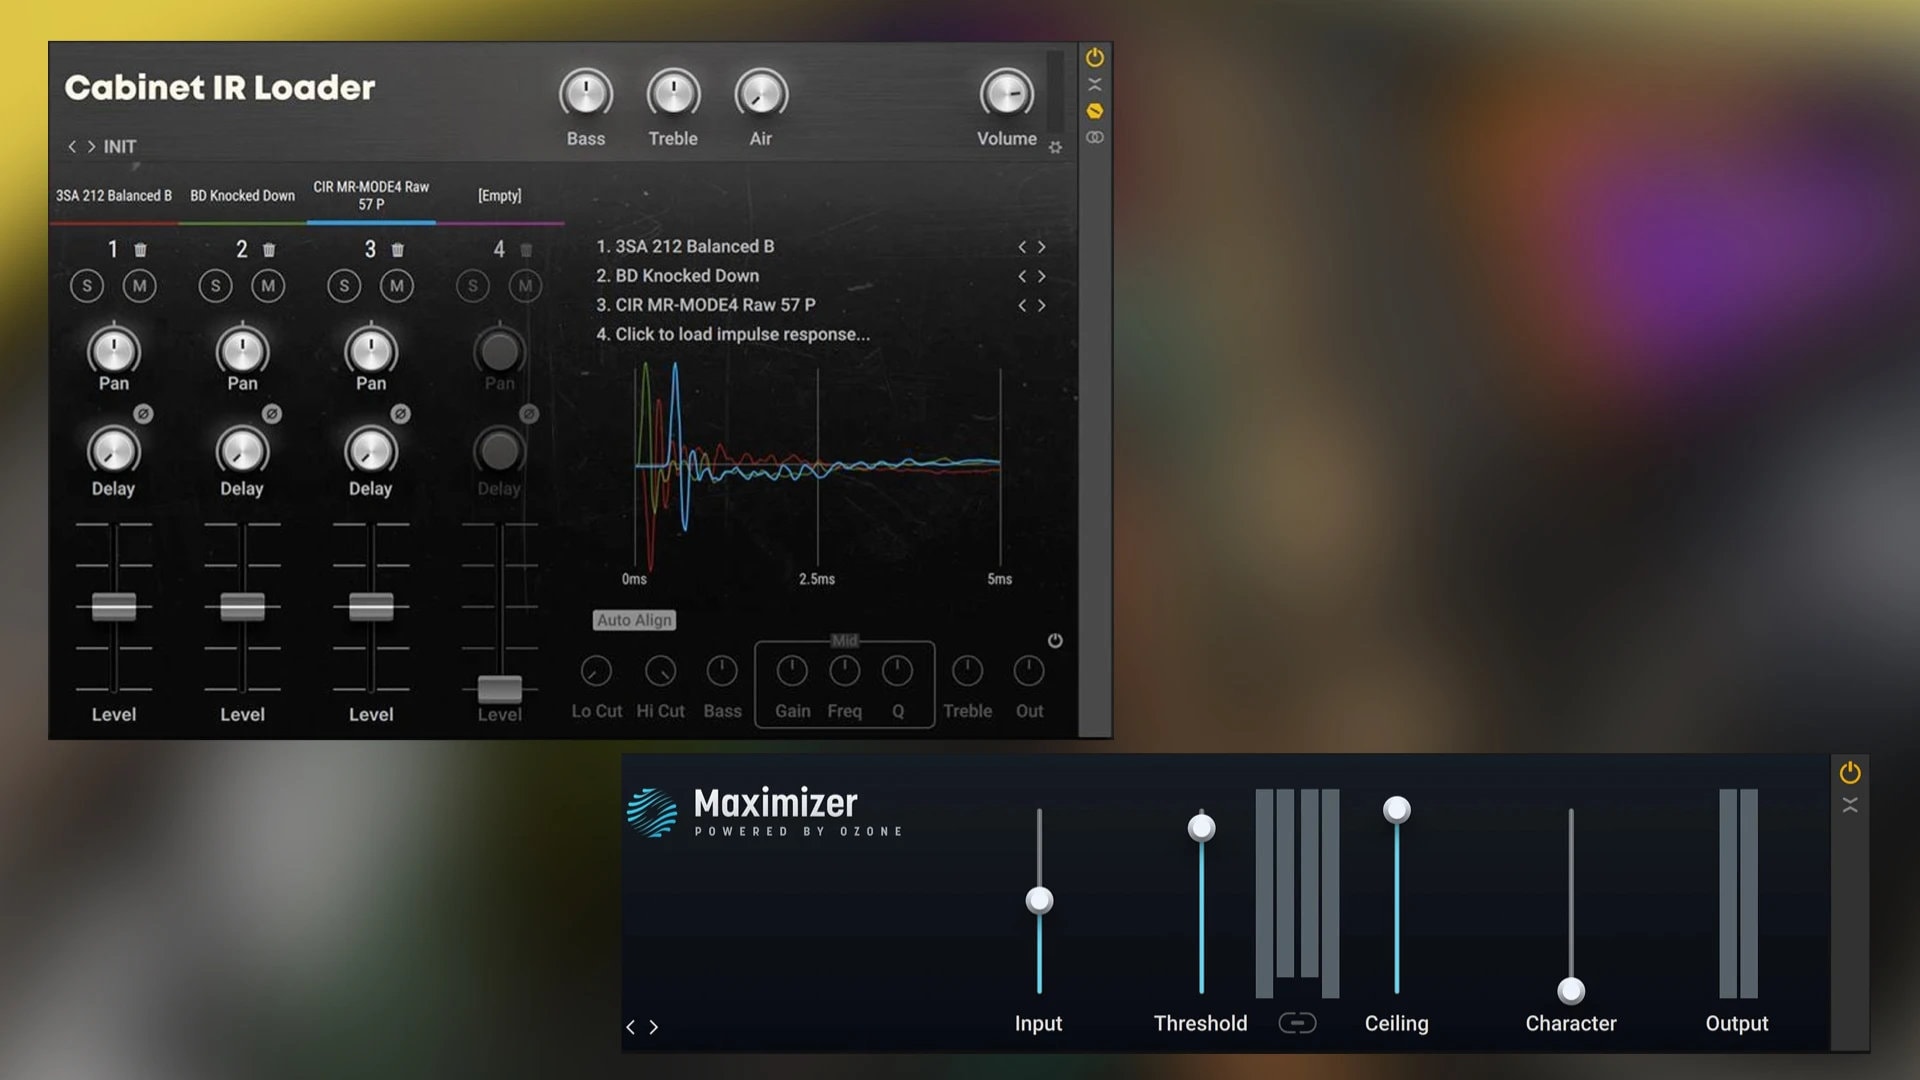Image resolution: width=1920 pixels, height=1080 pixels.
Task: Mute IR channel 3
Action: (397, 286)
